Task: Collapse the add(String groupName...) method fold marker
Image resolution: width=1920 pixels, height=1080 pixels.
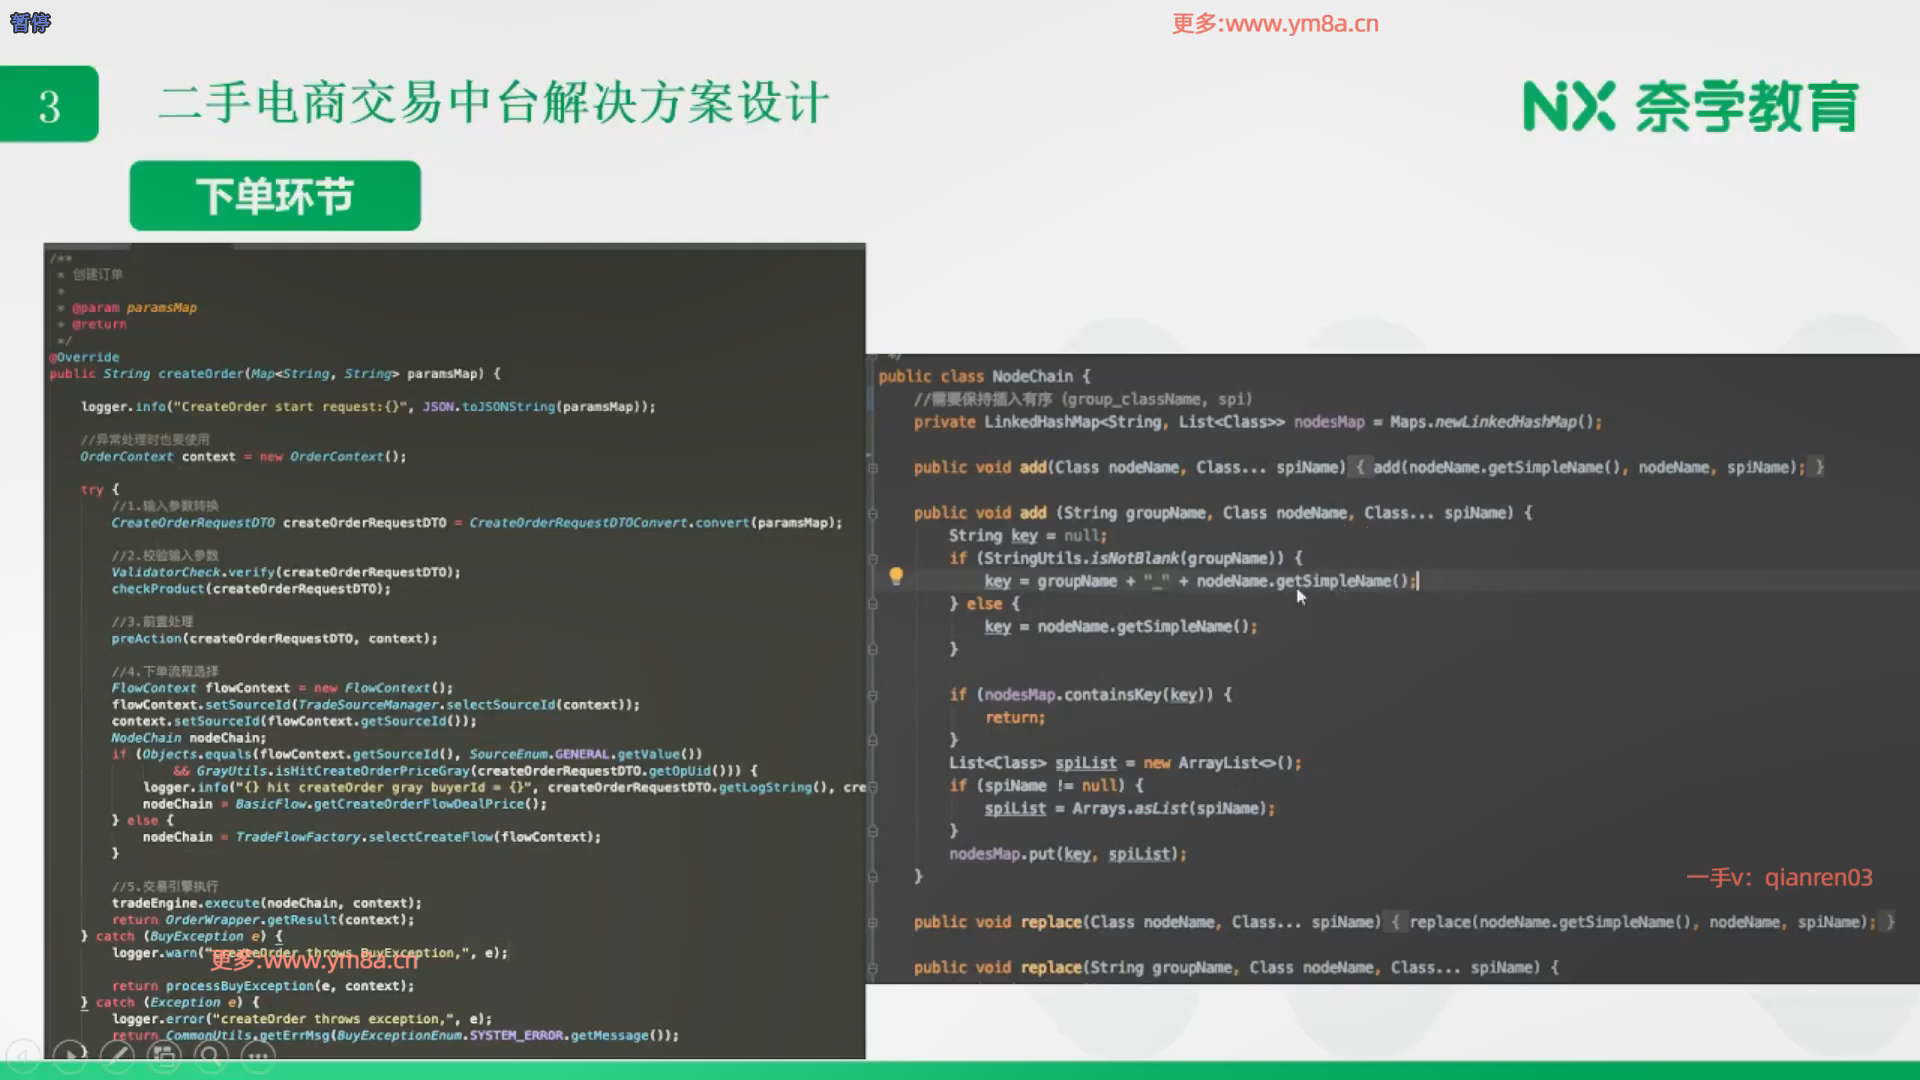Action: point(873,513)
